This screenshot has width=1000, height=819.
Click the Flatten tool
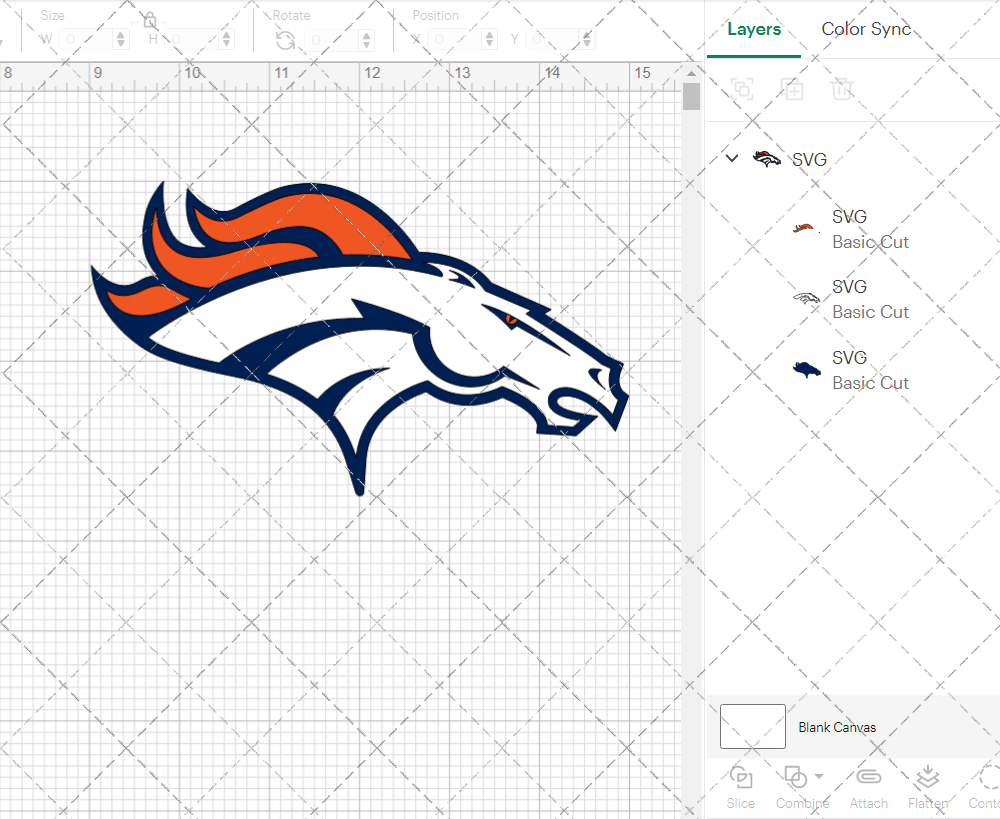tap(928, 787)
